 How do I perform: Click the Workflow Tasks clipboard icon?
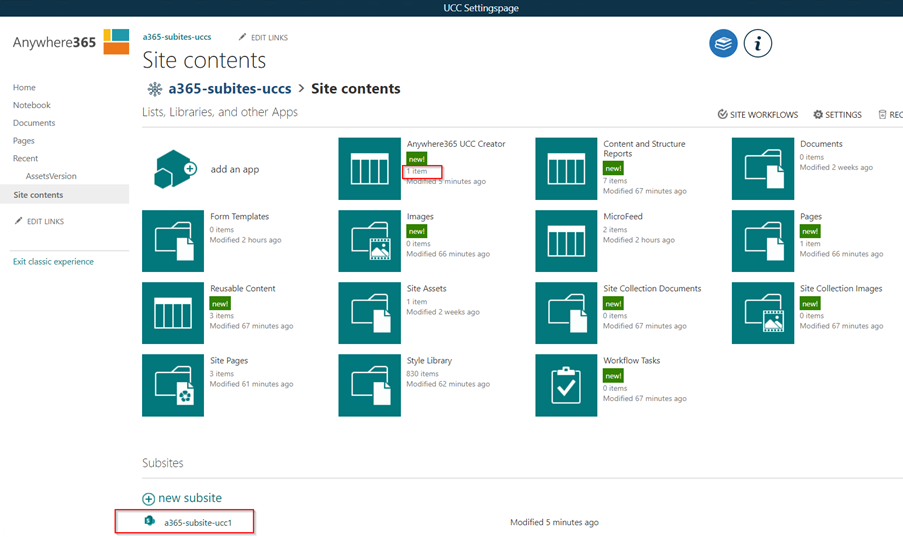pos(566,385)
